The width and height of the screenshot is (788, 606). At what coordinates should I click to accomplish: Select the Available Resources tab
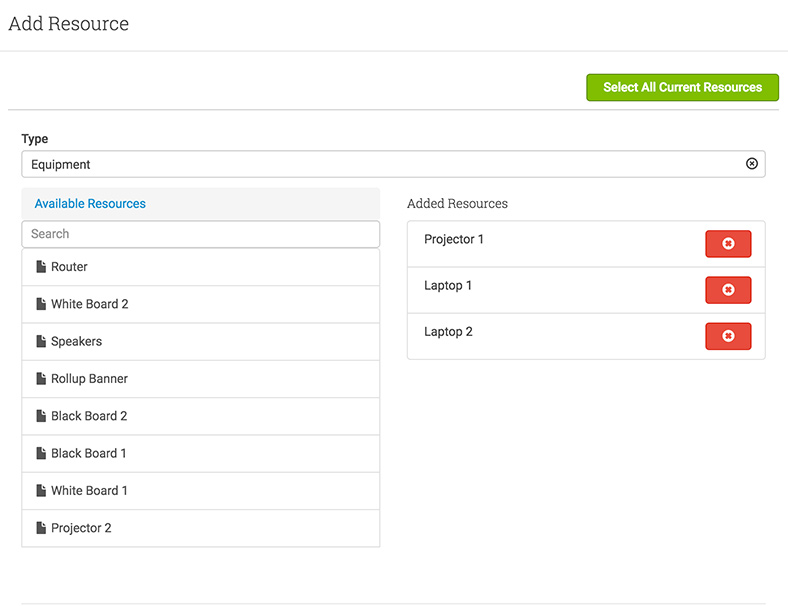point(90,204)
